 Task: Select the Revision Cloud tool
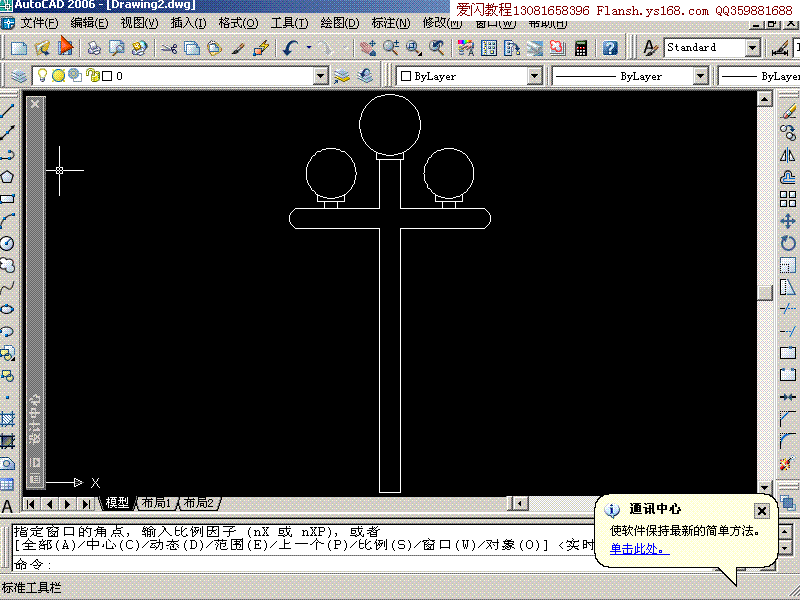coord(7,265)
